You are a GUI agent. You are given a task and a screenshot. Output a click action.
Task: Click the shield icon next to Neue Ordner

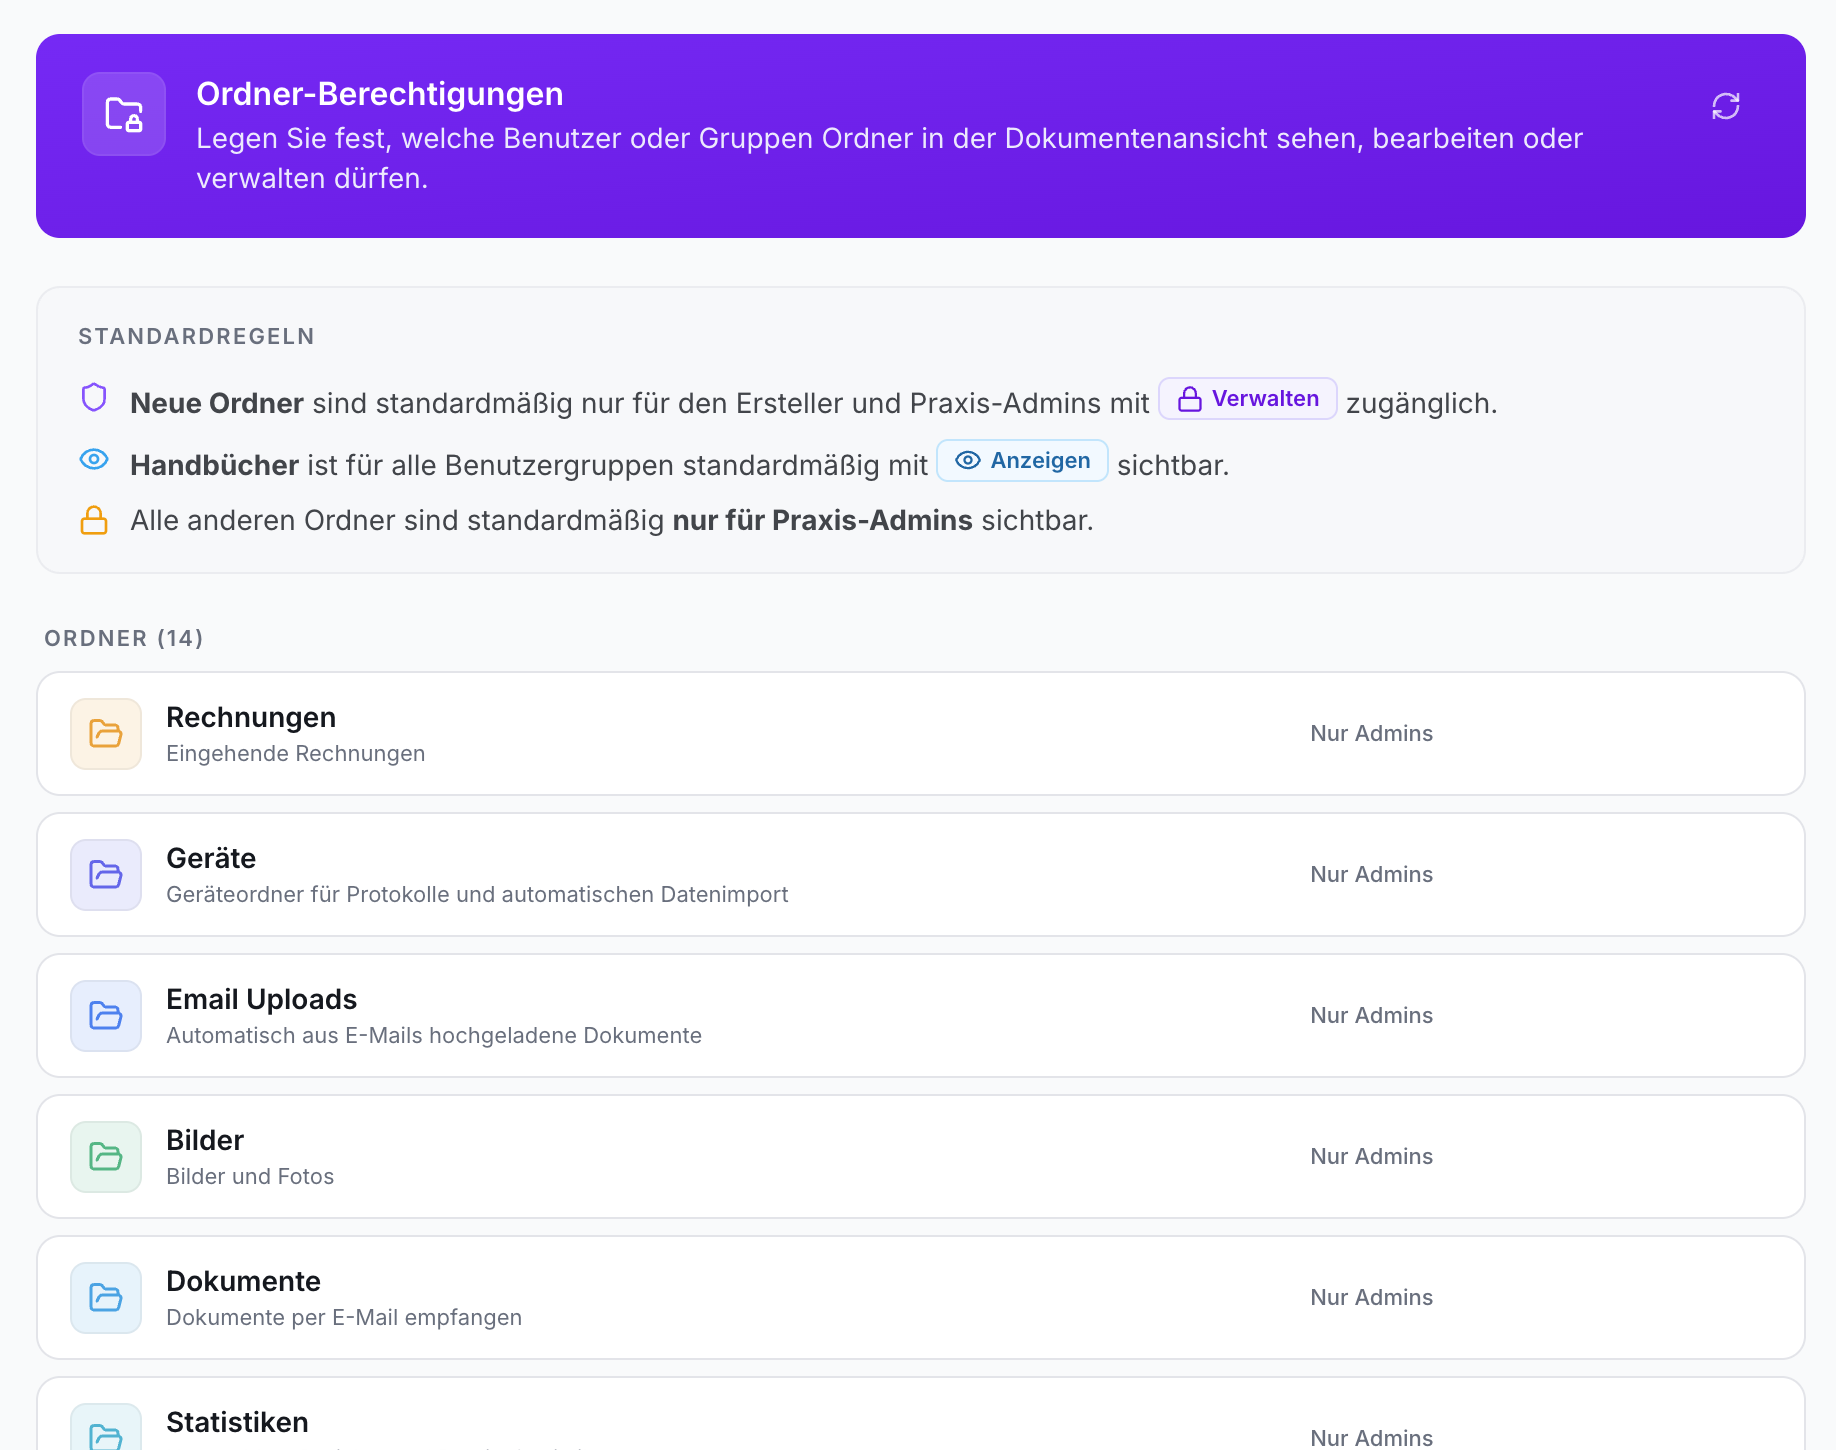click(94, 398)
